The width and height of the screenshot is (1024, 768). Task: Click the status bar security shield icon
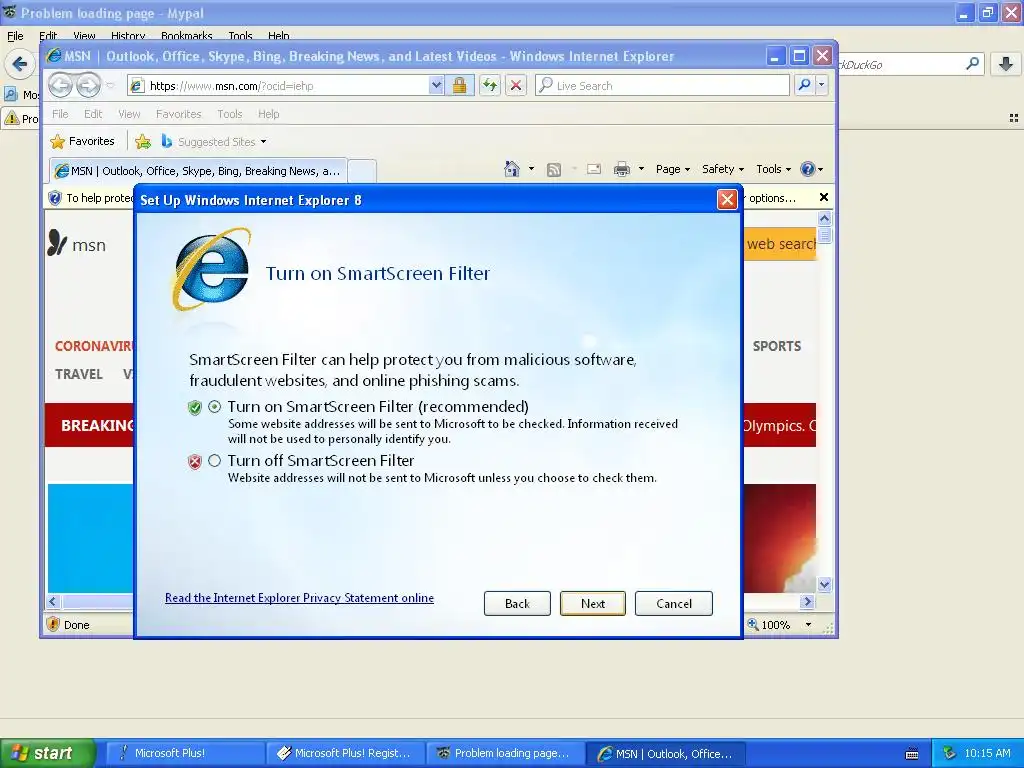(54, 624)
